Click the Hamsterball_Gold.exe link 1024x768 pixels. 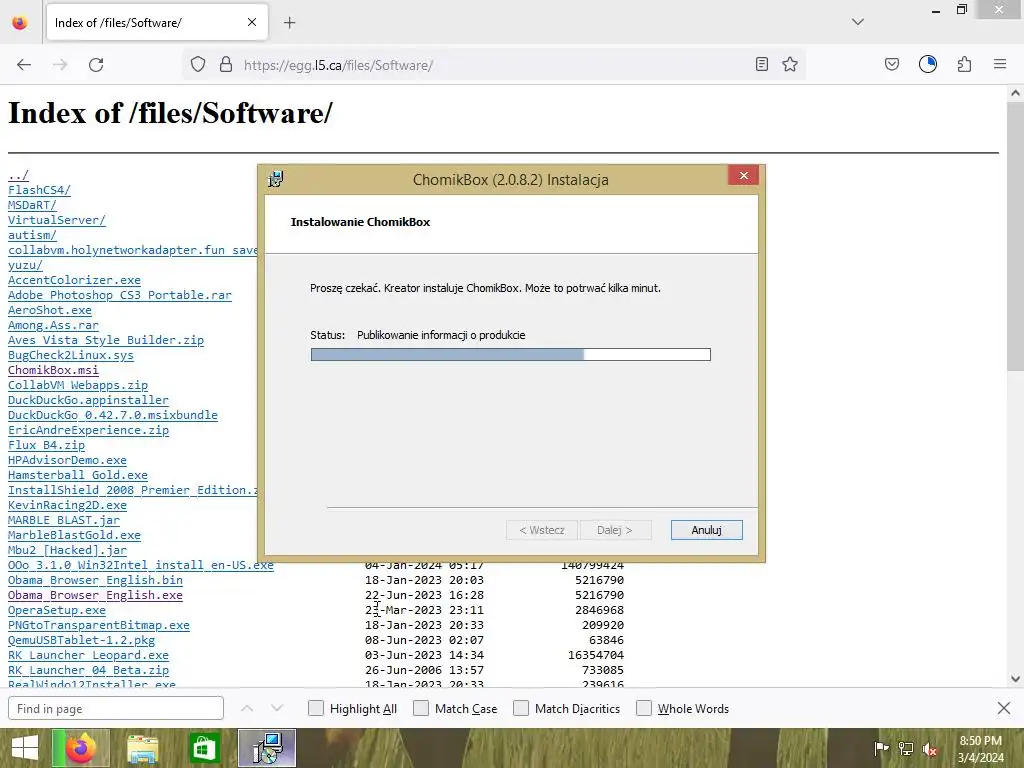[x=78, y=475]
